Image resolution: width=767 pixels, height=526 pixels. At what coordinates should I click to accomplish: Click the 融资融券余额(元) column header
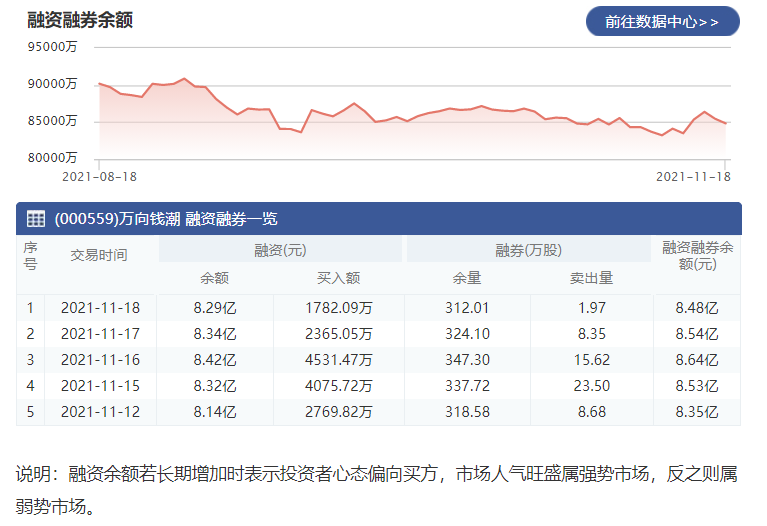tap(698, 255)
